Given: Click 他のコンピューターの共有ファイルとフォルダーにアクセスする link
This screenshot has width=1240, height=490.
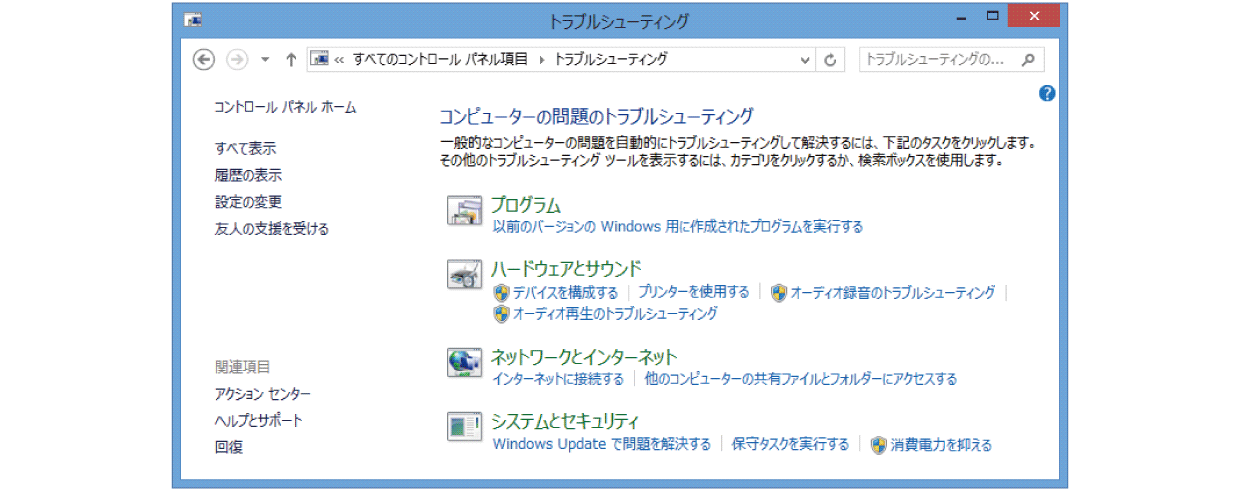Looking at the screenshot, I should tap(800, 379).
